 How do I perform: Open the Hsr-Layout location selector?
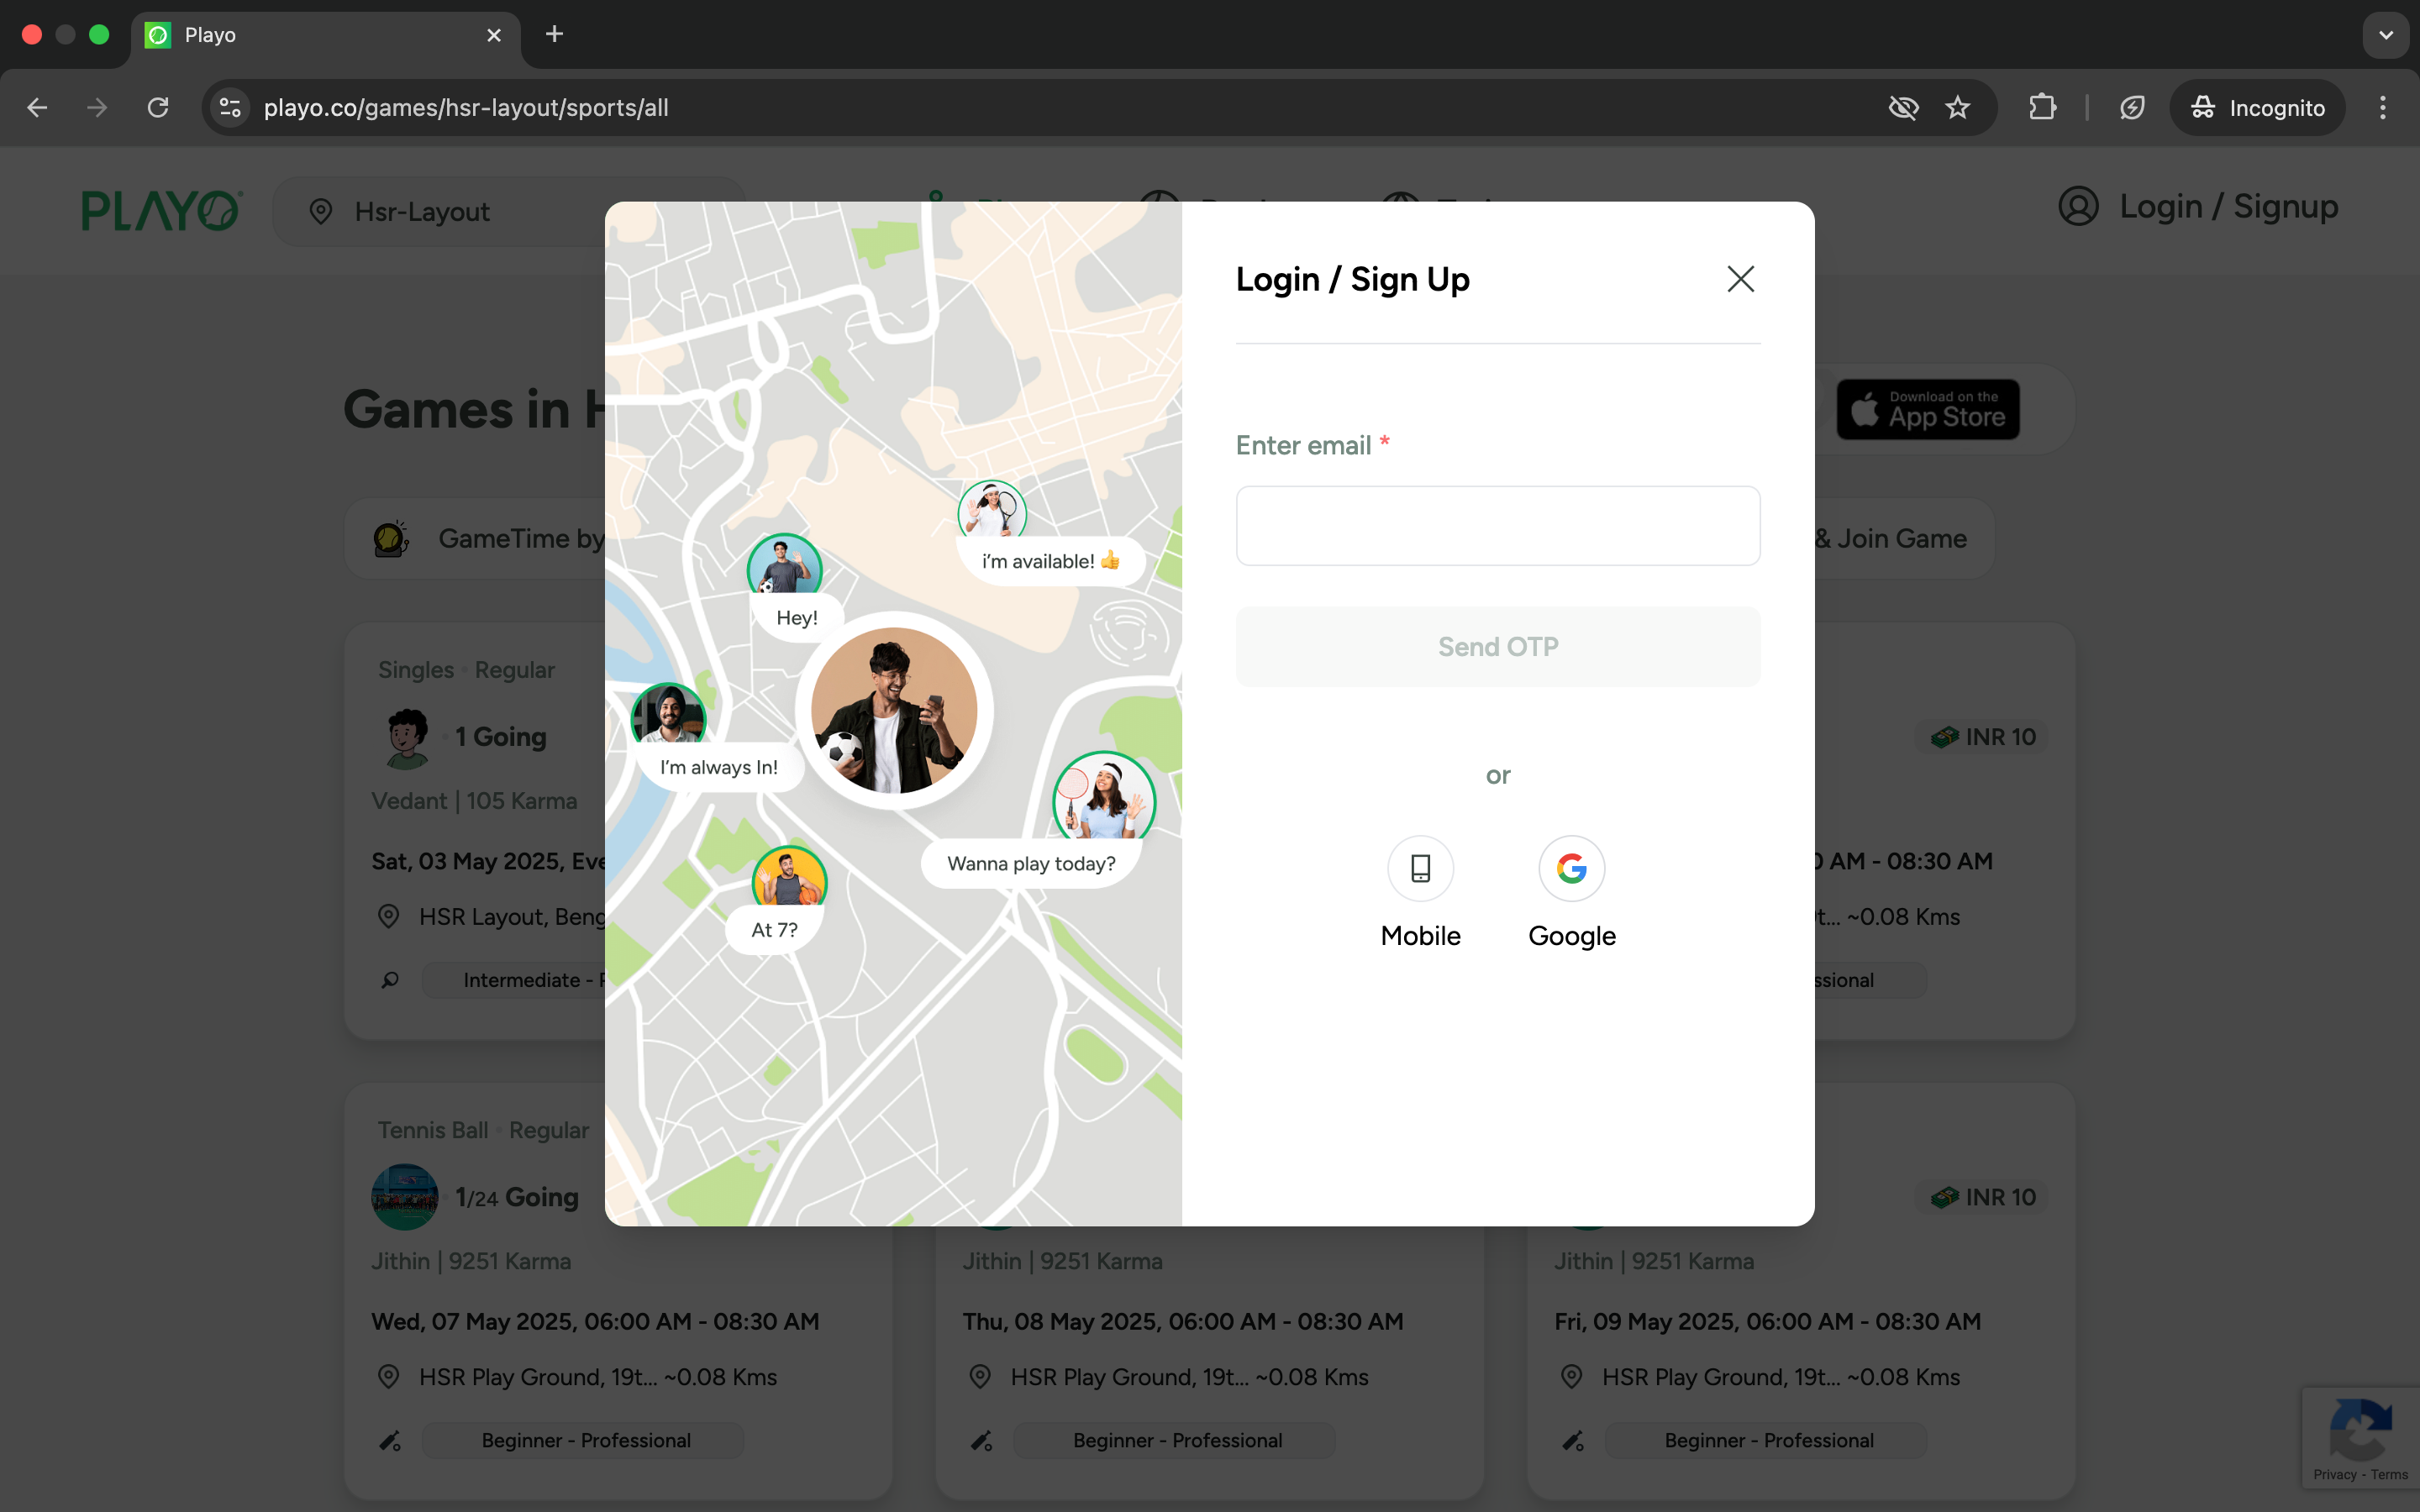point(508,212)
